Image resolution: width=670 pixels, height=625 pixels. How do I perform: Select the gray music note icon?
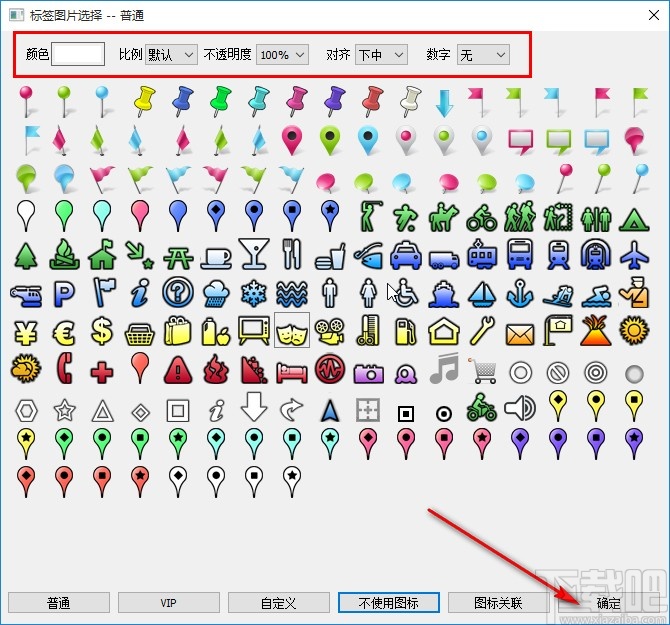[x=444, y=368]
